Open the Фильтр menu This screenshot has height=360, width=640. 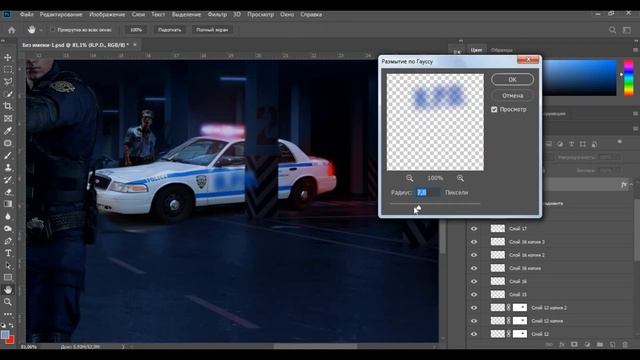click(x=217, y=14)
